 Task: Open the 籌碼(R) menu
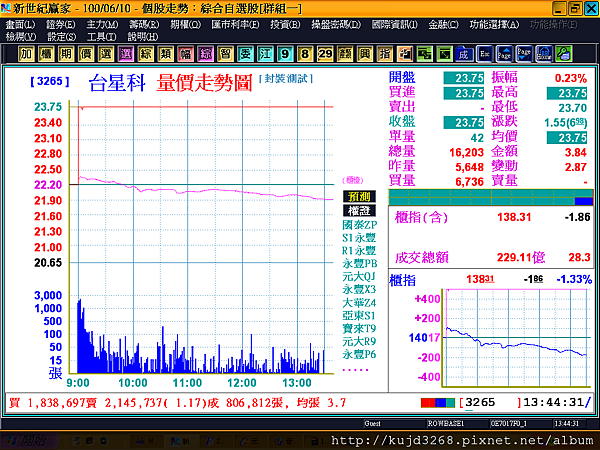click(x=144, y=25)
